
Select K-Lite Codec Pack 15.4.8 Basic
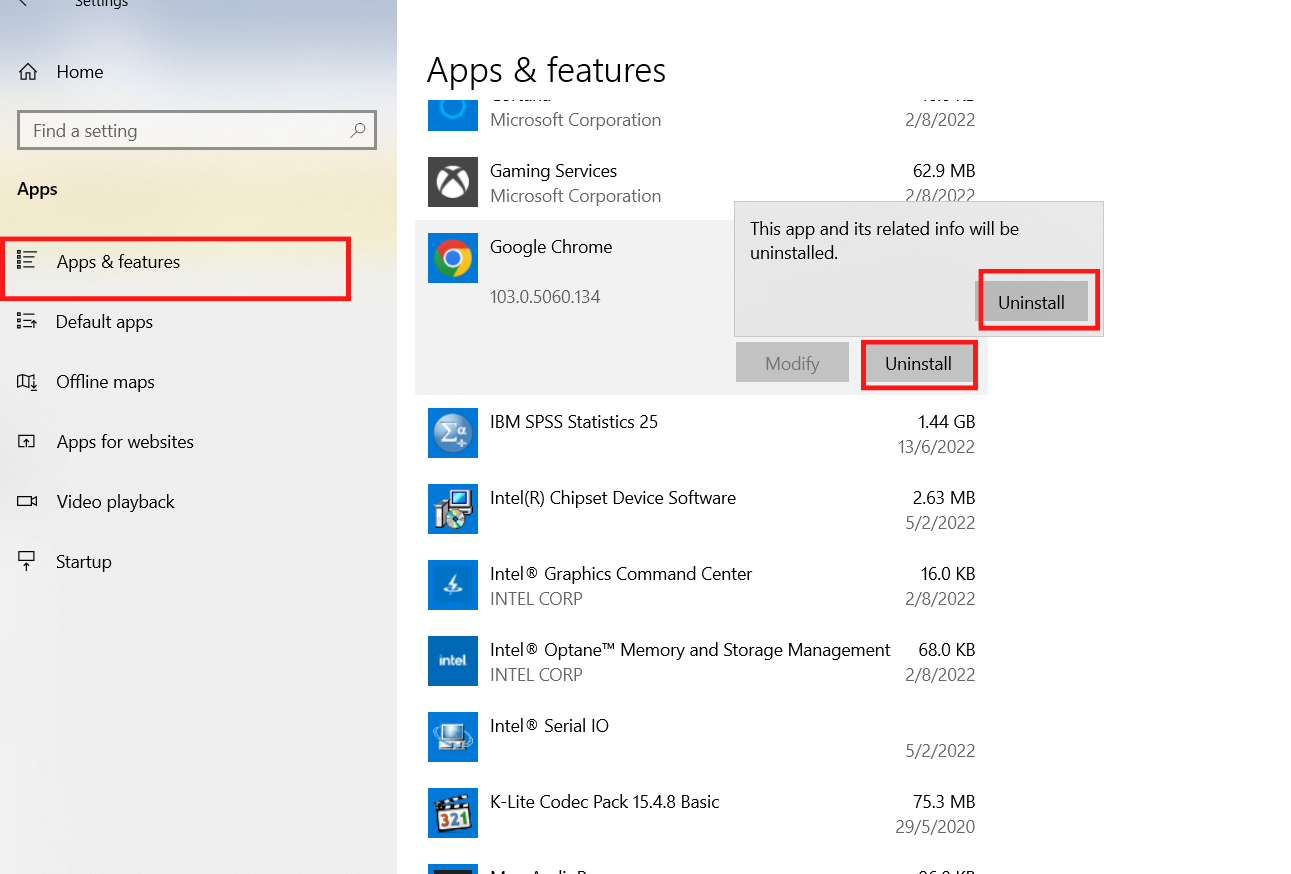pyautogui.click(x=605, y=802)
